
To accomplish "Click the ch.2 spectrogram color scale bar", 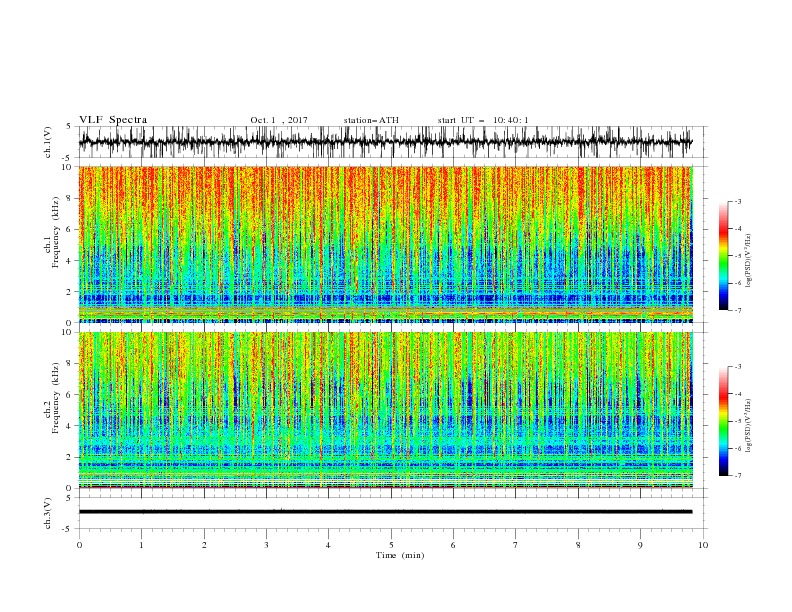I will click(x=723, y=421).
